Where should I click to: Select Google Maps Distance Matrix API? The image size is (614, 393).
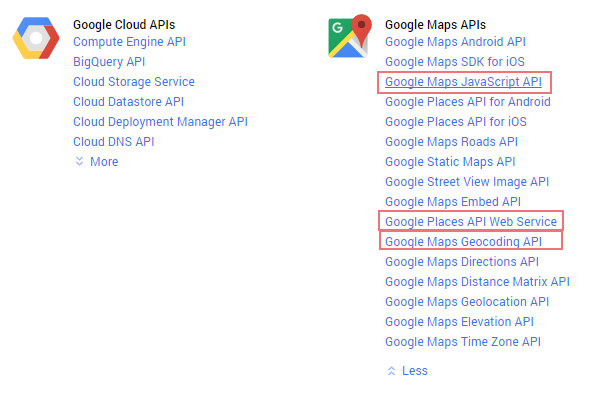(x=477, y=282)
